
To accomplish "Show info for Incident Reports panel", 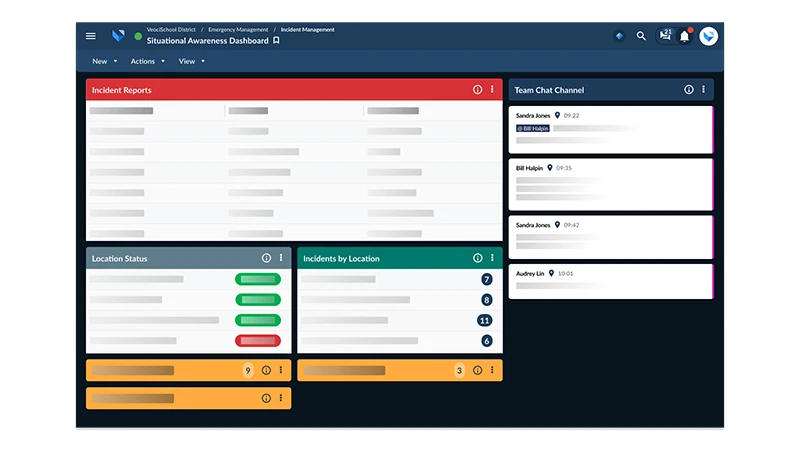I will [478, 90].
